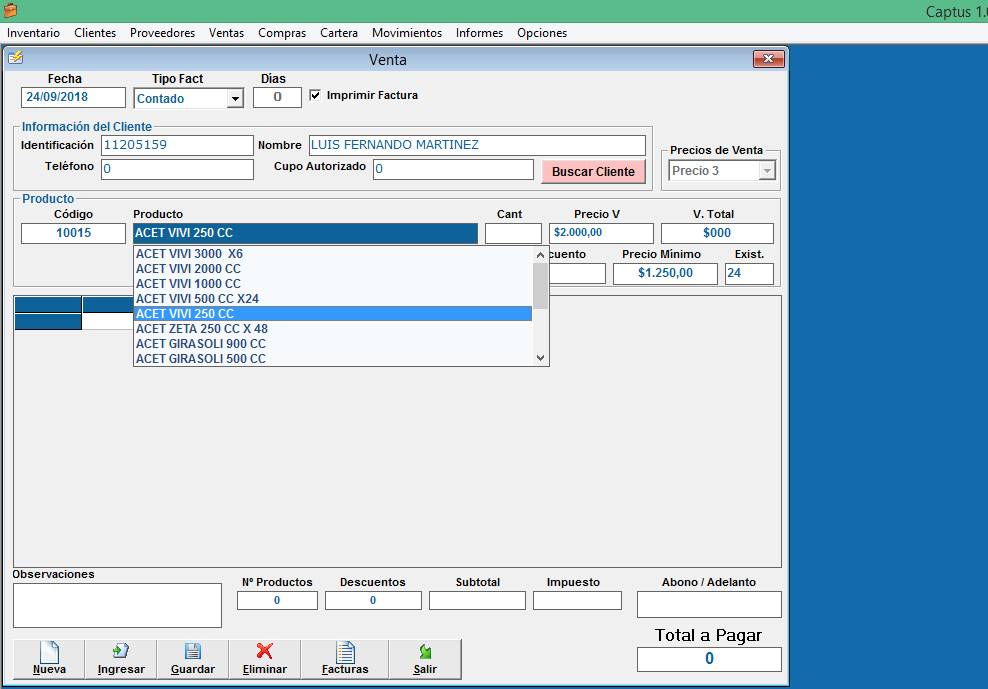
Task: Click the product list scrollbar down arrow
Action: (x=540, y=358)
